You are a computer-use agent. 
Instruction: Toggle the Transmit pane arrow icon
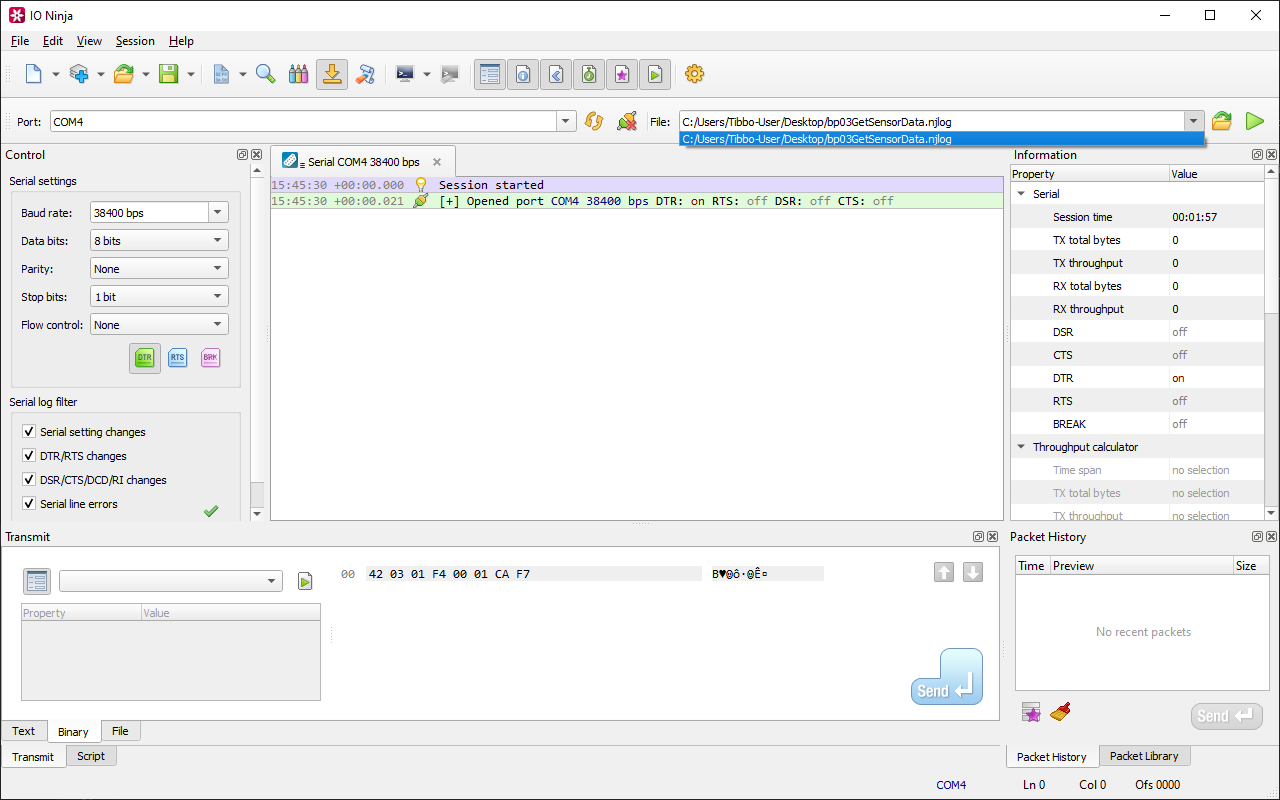556,74
